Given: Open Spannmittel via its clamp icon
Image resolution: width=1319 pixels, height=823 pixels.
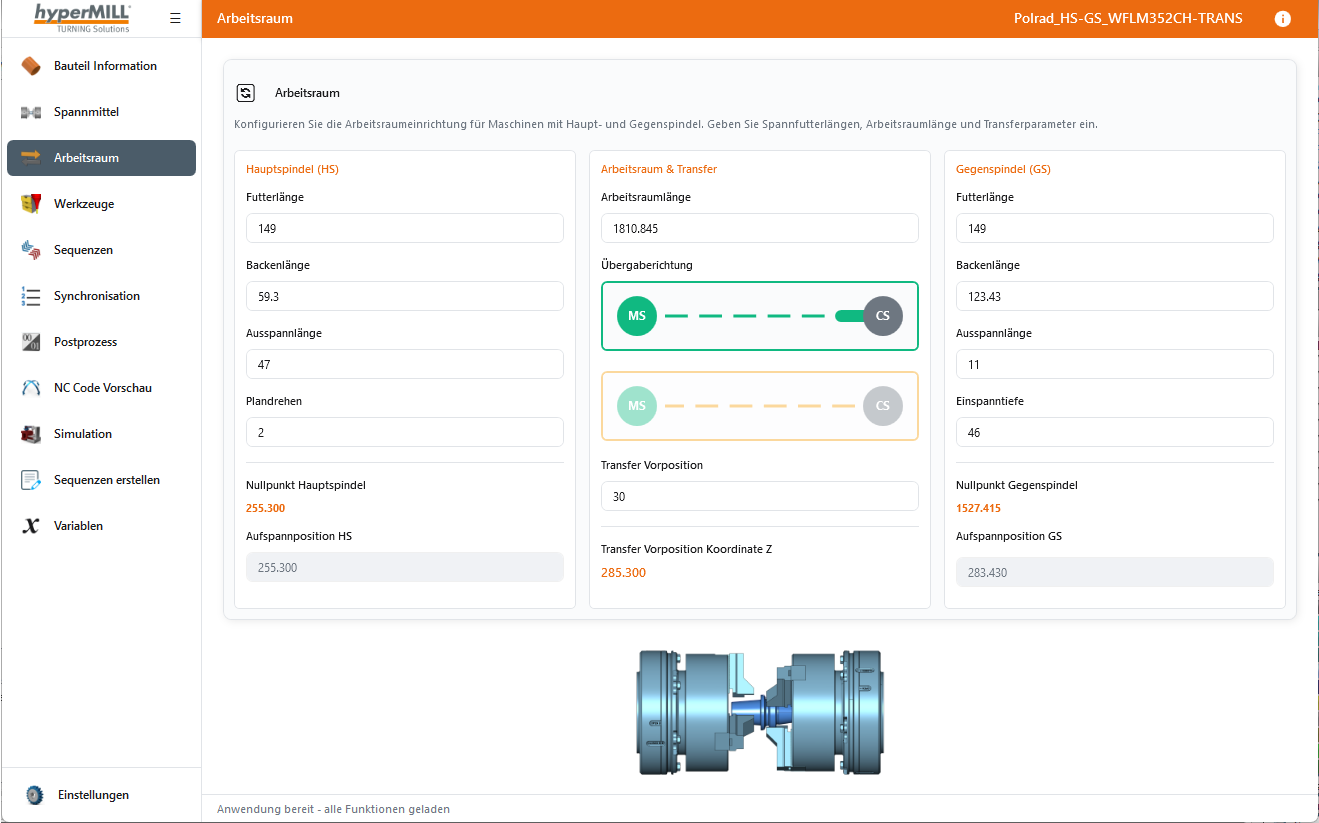Looking at the screenshot, I should pos(31,112).
